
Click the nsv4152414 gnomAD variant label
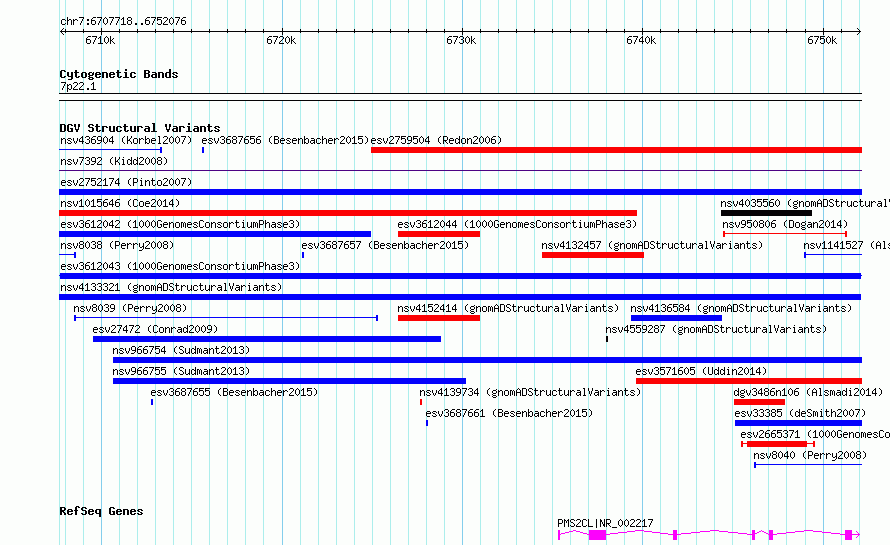(x=508, y=308)
